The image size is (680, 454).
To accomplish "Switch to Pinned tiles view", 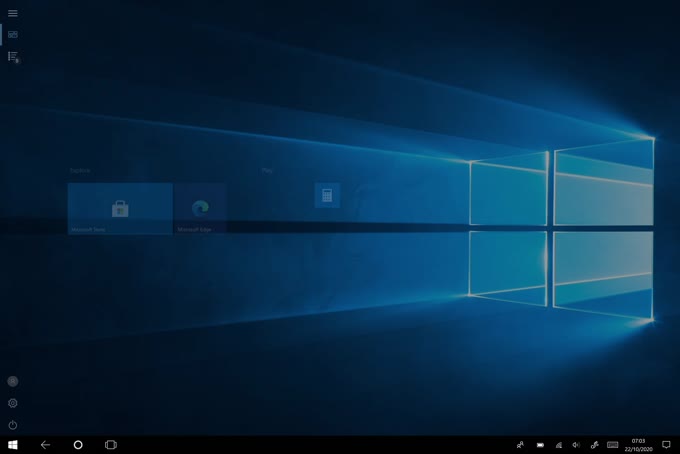I will 13,35.
